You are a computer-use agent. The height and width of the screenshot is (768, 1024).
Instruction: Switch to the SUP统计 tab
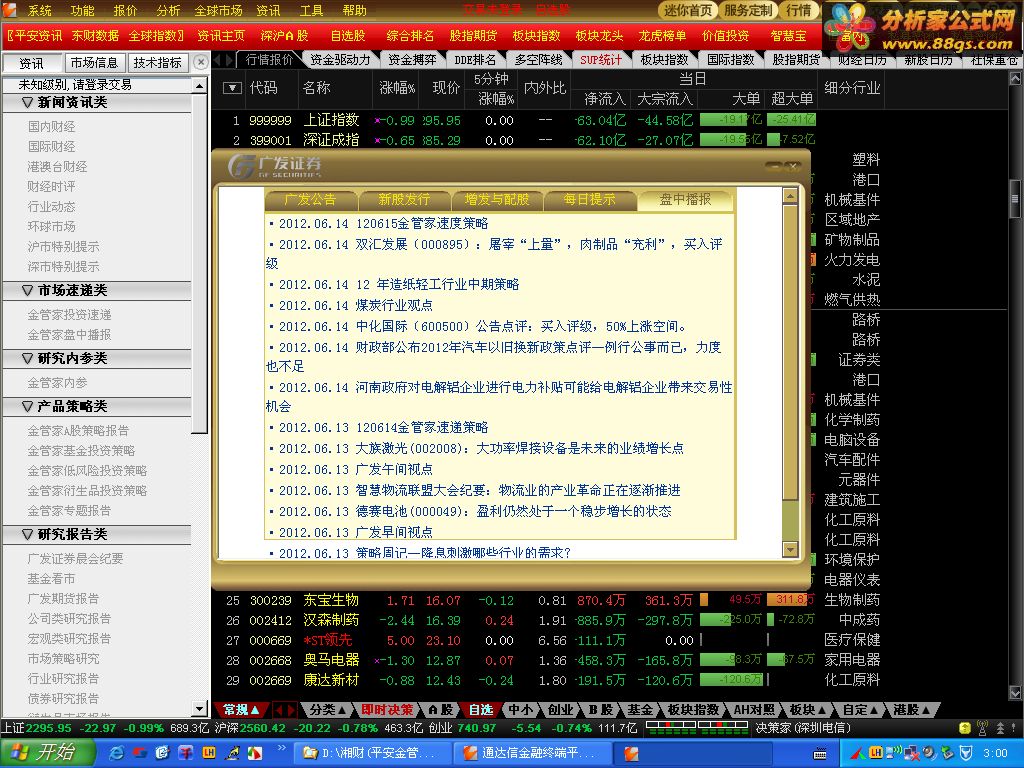(x=601, y=59)
